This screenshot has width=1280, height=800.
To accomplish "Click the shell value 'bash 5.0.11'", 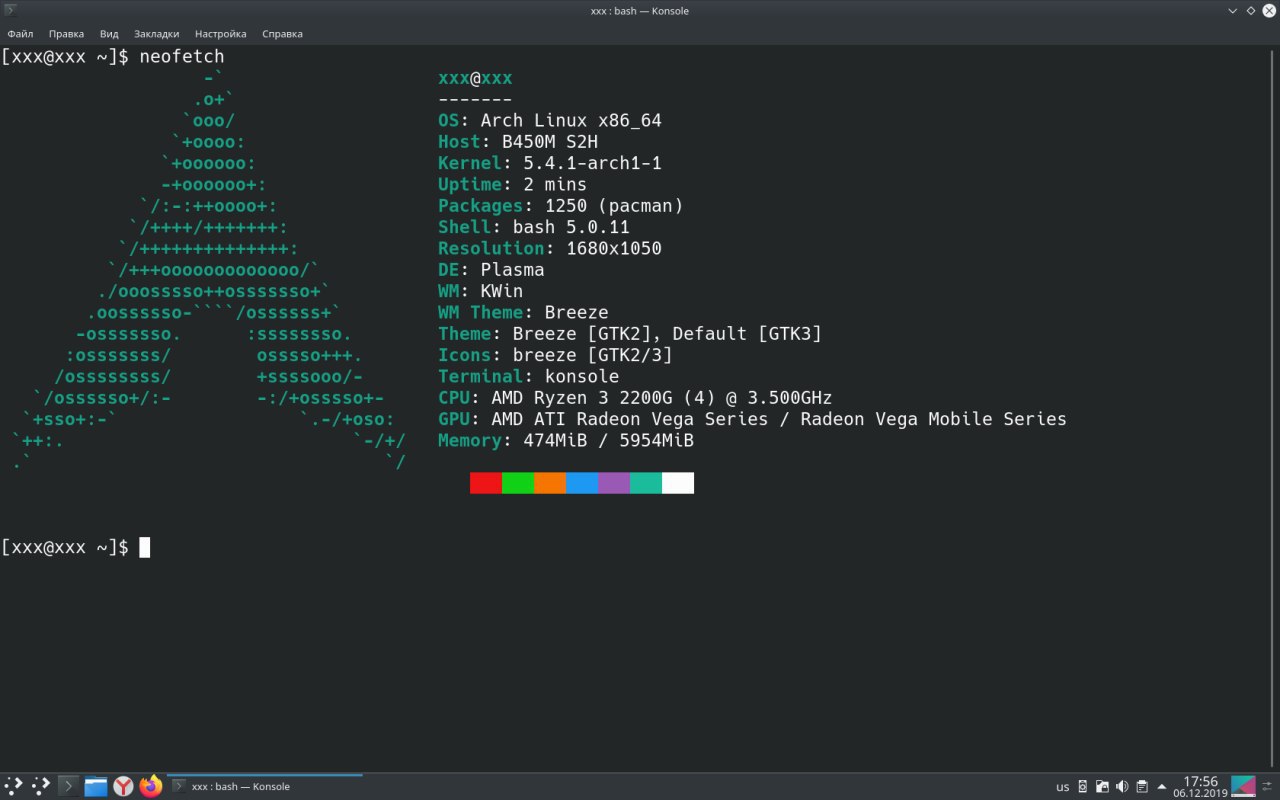I will tap(571, 227).
